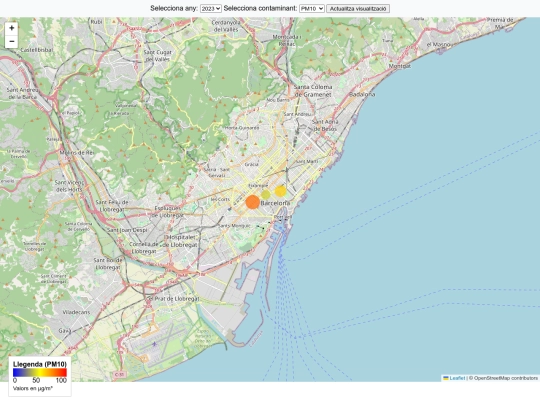Zoom in with the plus button
Viewport: 540px width, 405px height.
click(11, 28)
